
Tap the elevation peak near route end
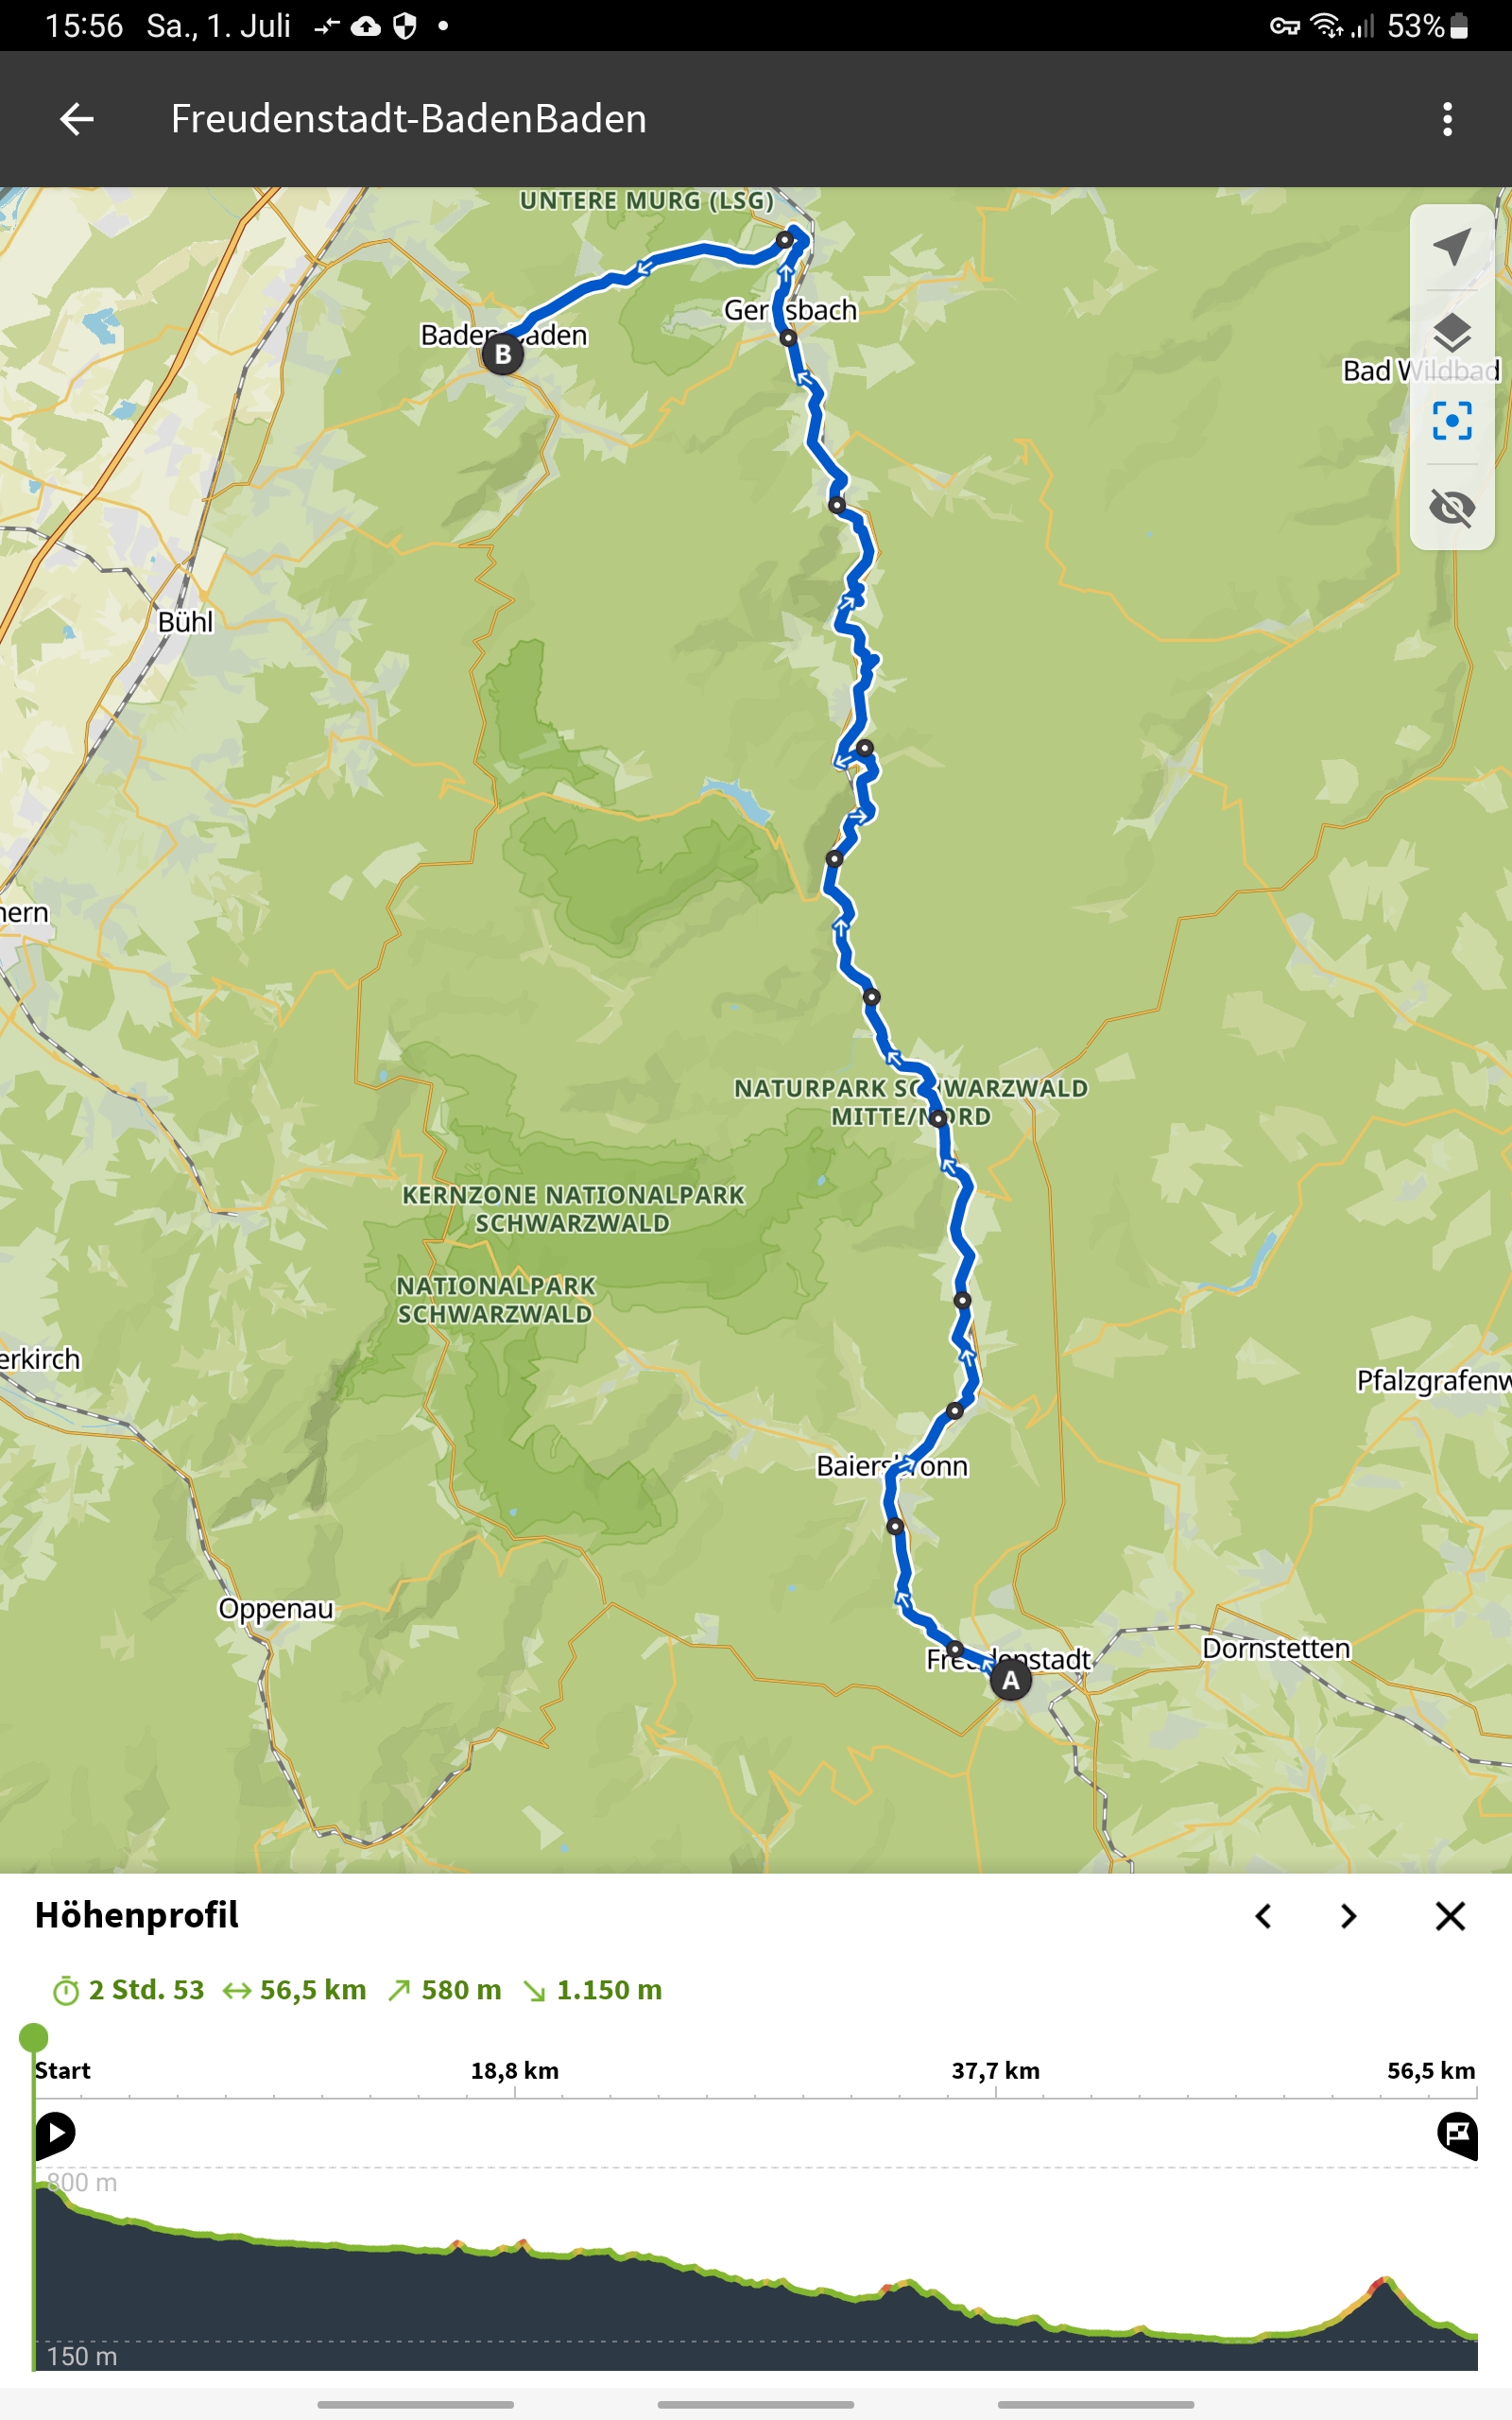[1383, 2281]
